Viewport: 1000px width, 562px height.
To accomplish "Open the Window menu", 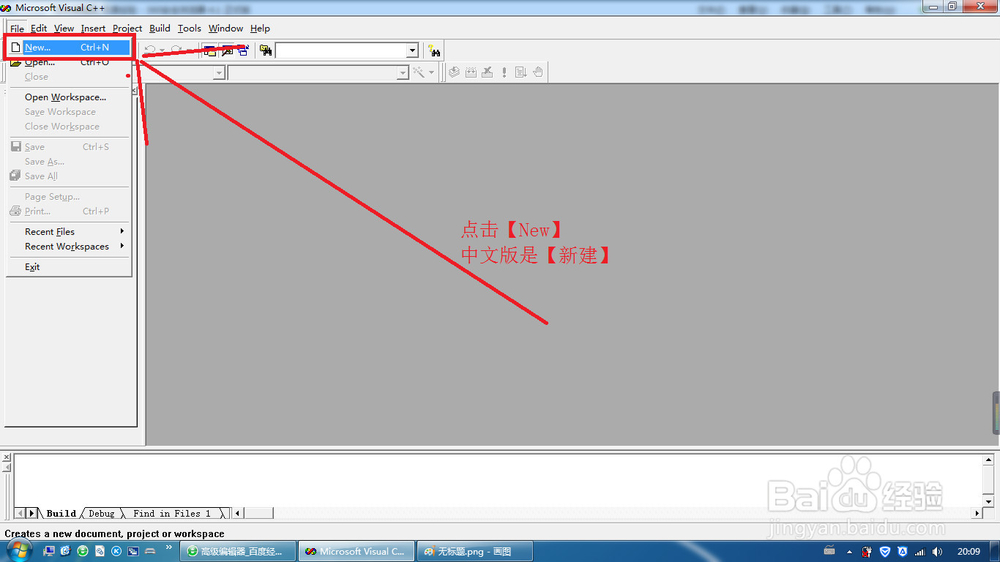I will (x=226, y=28).
